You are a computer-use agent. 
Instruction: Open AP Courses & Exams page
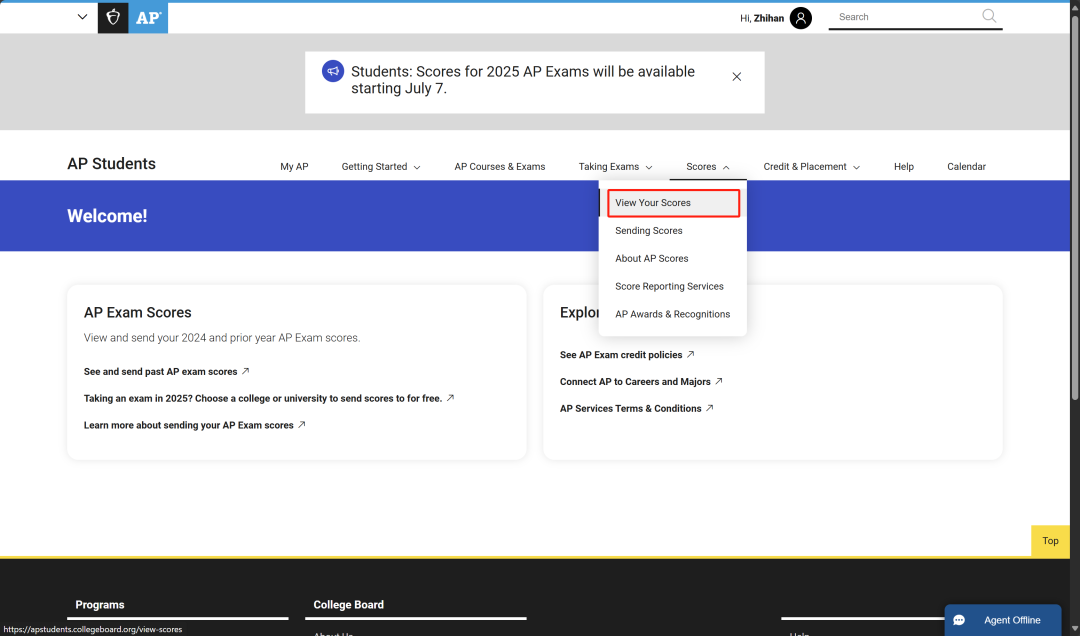pos(499,167)
